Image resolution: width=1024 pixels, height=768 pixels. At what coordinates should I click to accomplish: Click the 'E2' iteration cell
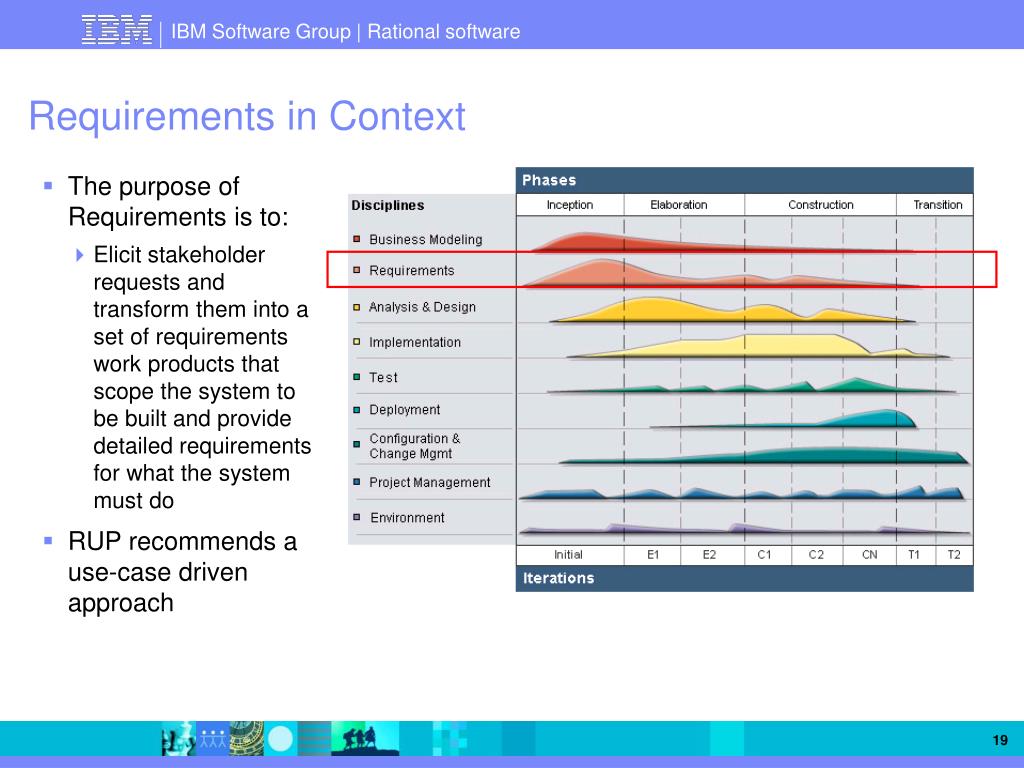click(712, 554)
